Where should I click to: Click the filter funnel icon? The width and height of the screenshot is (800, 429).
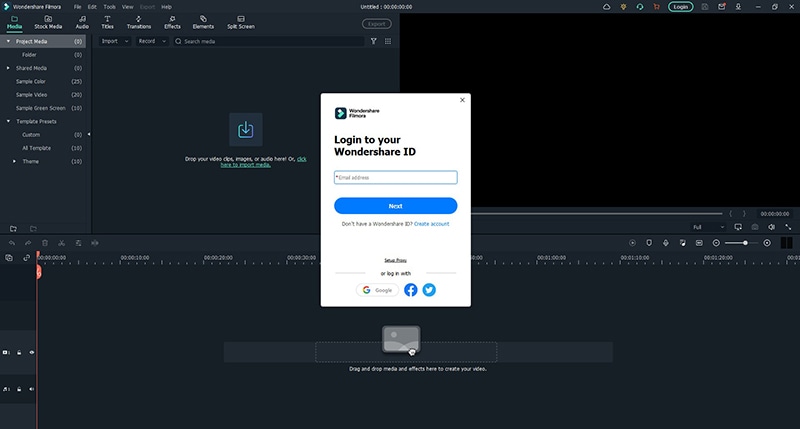tap(373, 41)
